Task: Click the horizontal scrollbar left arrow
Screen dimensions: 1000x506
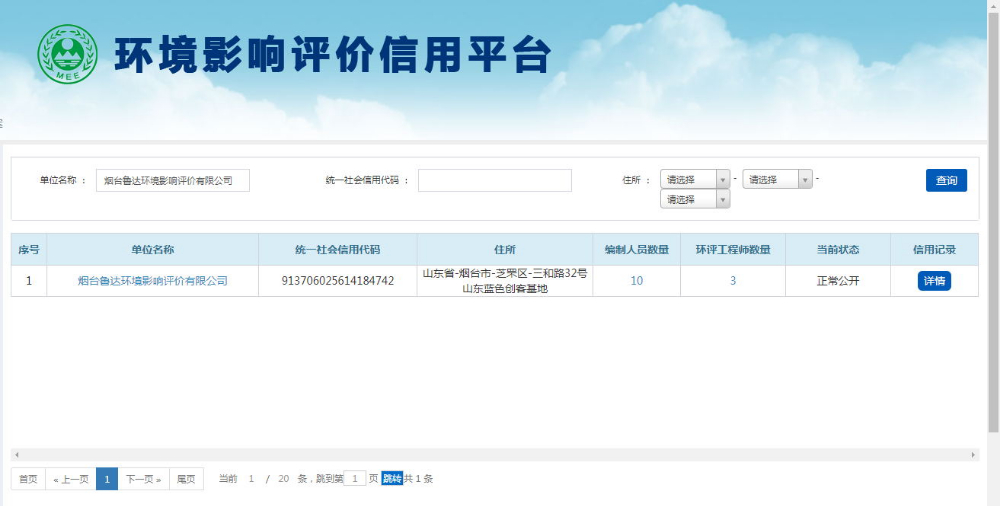Action: (x=15, y=455)
